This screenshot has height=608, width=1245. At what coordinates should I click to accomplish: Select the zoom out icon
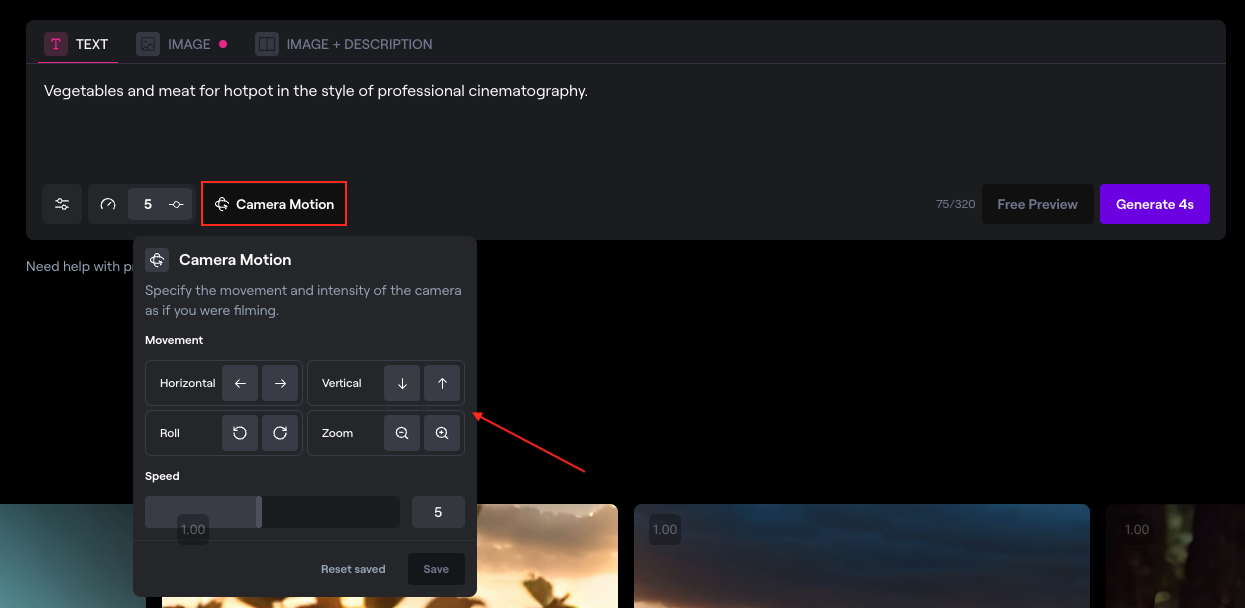click(402, 433)
